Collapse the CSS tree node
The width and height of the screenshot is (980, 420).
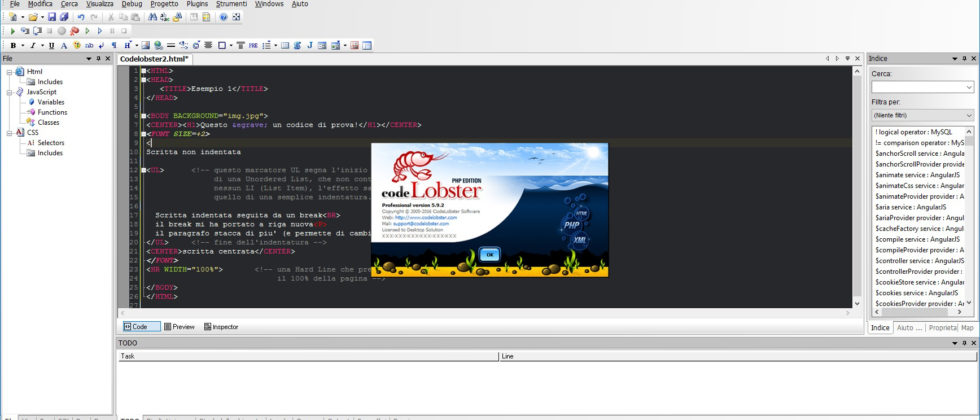click(8, 132)
